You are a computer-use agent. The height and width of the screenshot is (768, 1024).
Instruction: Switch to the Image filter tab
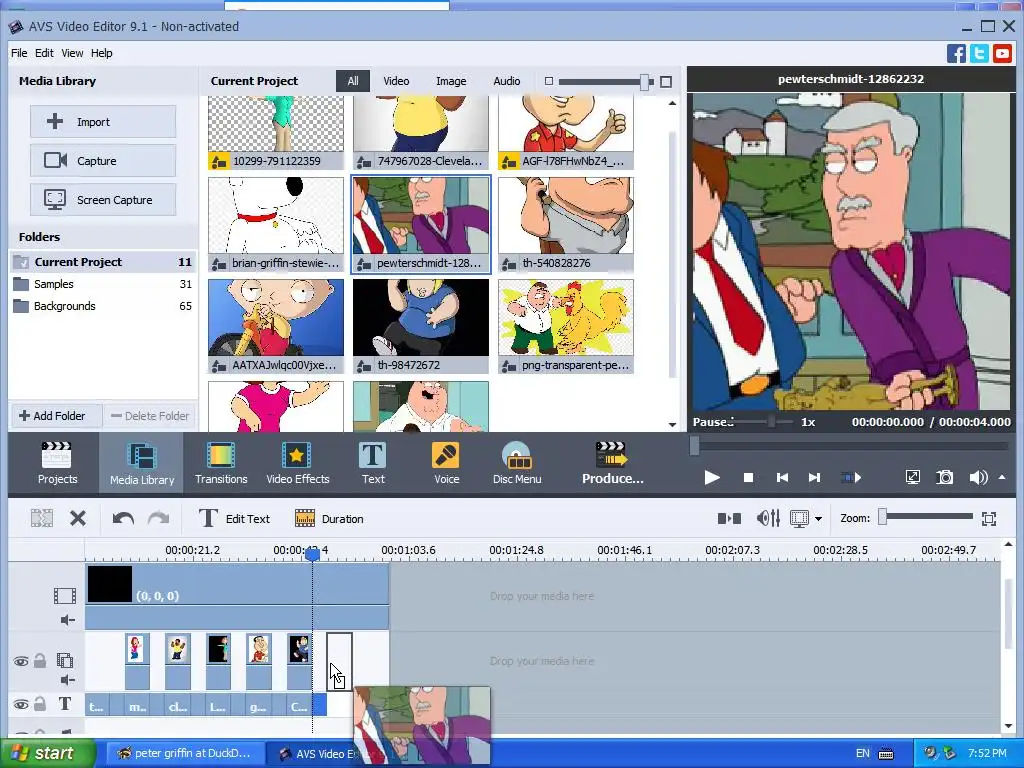pyautogui.click(x=451, y=81)
